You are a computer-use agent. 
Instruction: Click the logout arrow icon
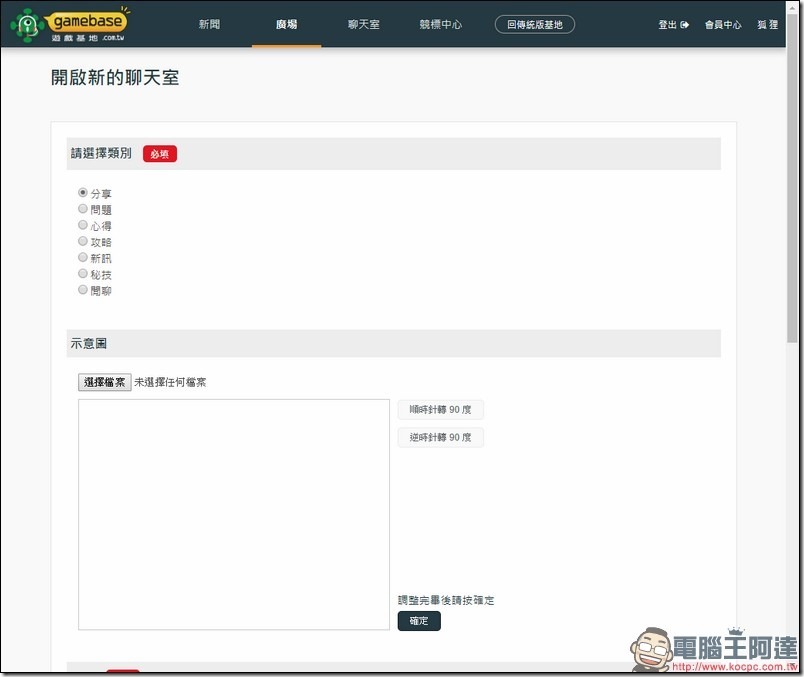click(685, 24)
